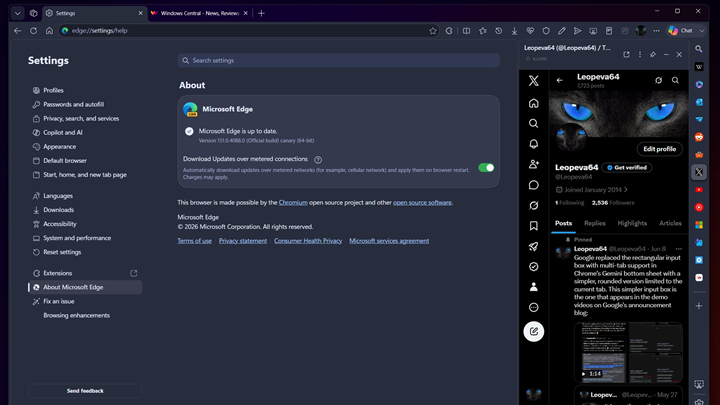
Task: Click the paper plane toolbar icon
Action: click(577, 31)
